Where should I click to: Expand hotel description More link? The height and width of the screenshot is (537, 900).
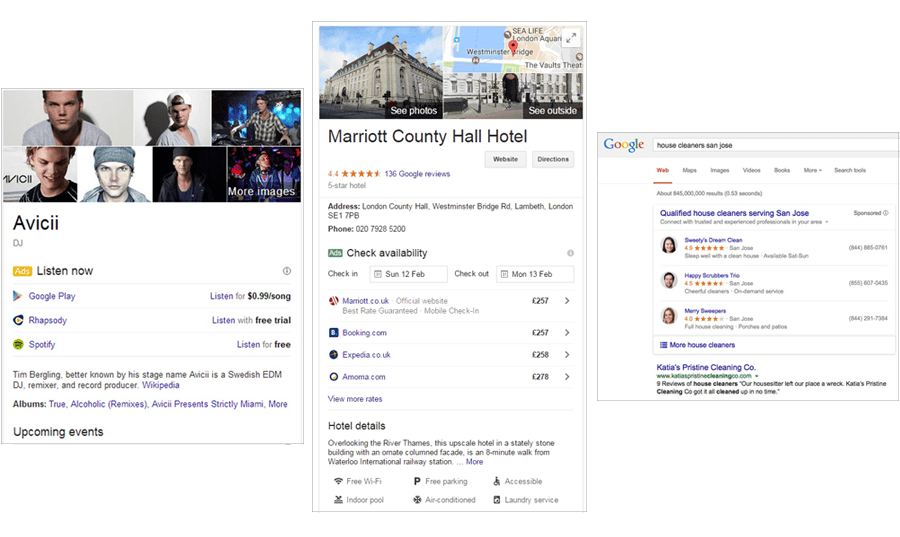[474, 461]
